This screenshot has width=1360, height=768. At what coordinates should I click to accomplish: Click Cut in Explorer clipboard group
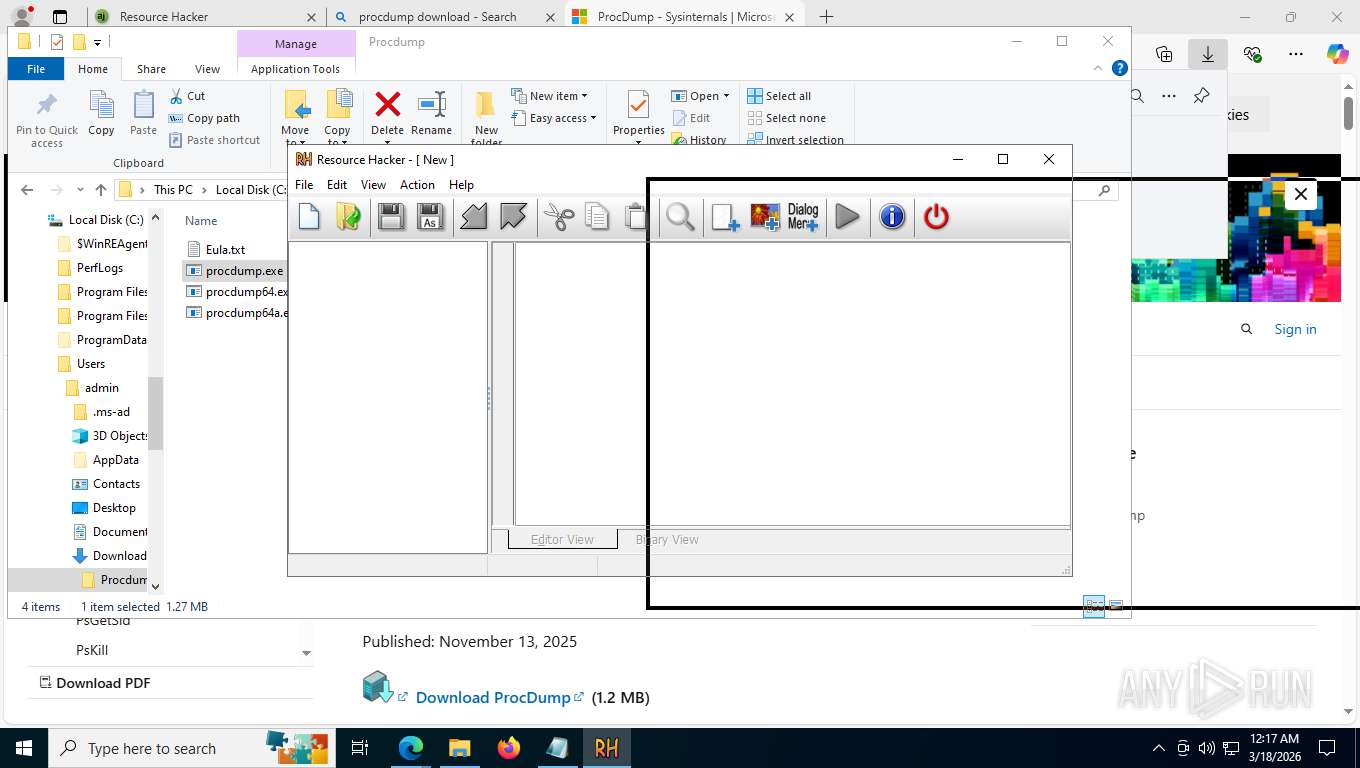(187, 96)
